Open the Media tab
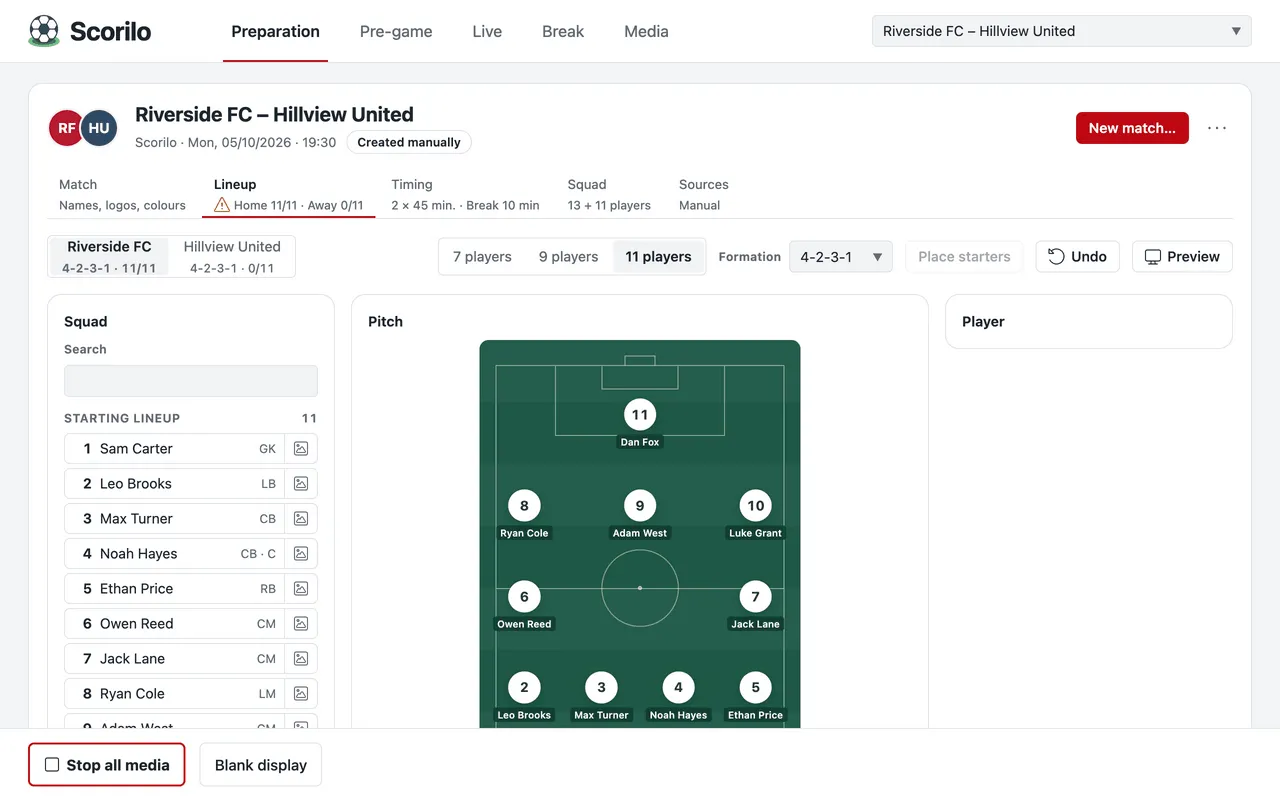 pyautogui.click(x=646, y=31)
